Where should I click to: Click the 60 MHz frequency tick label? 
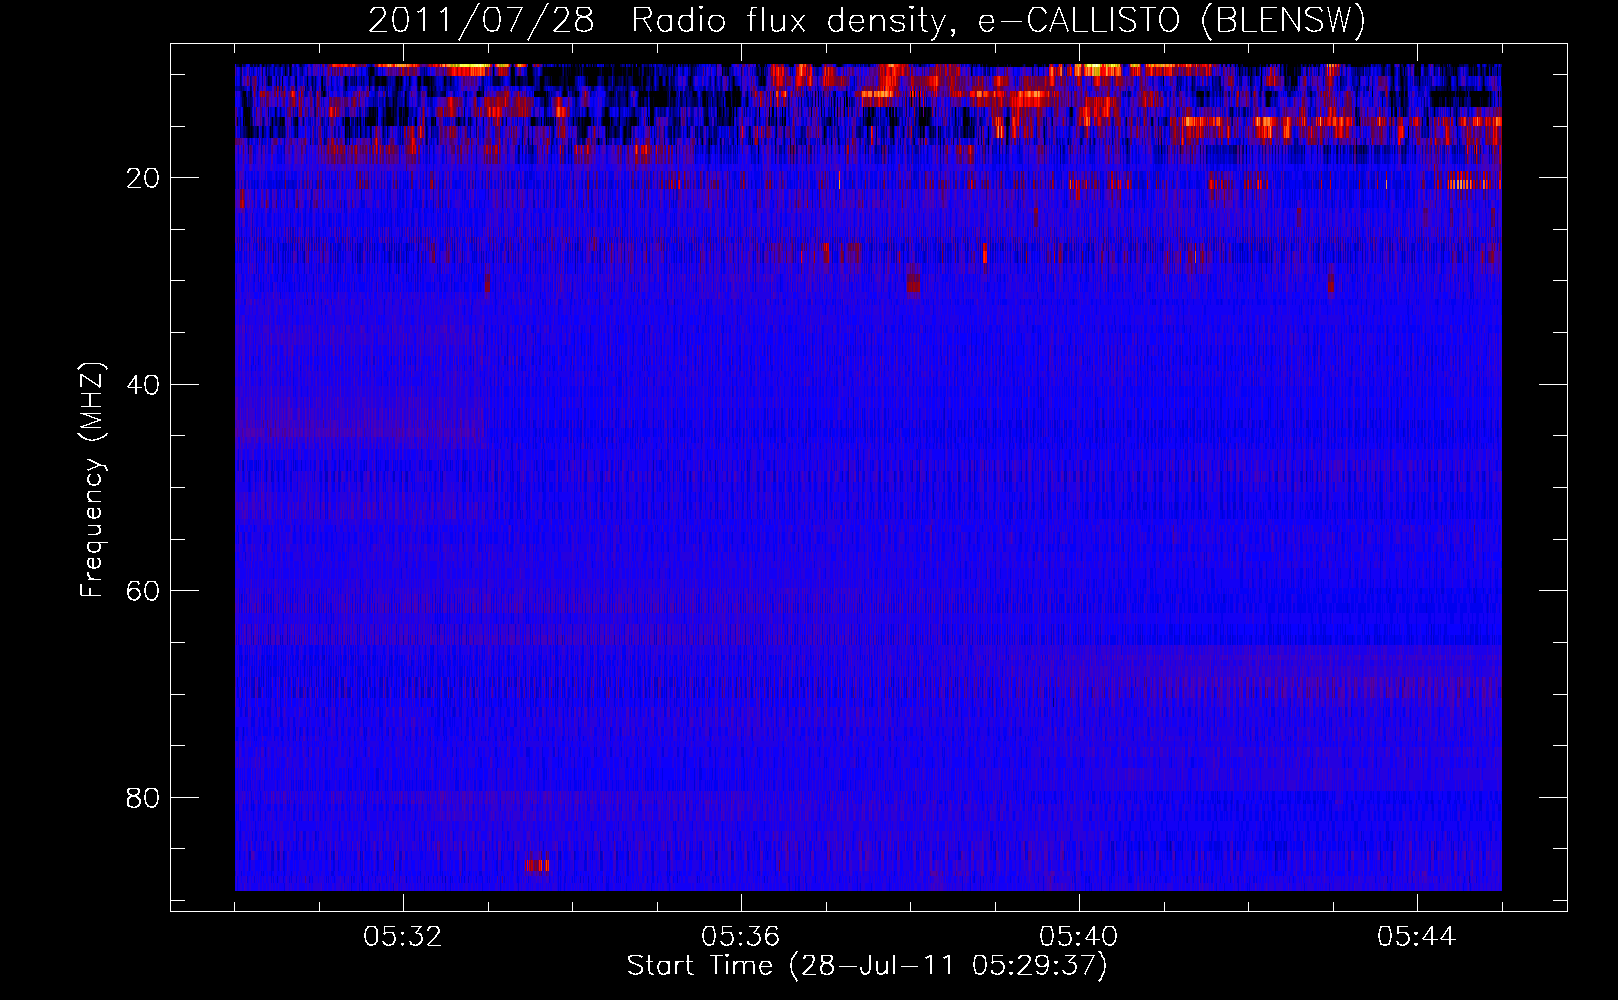[143, 591]
